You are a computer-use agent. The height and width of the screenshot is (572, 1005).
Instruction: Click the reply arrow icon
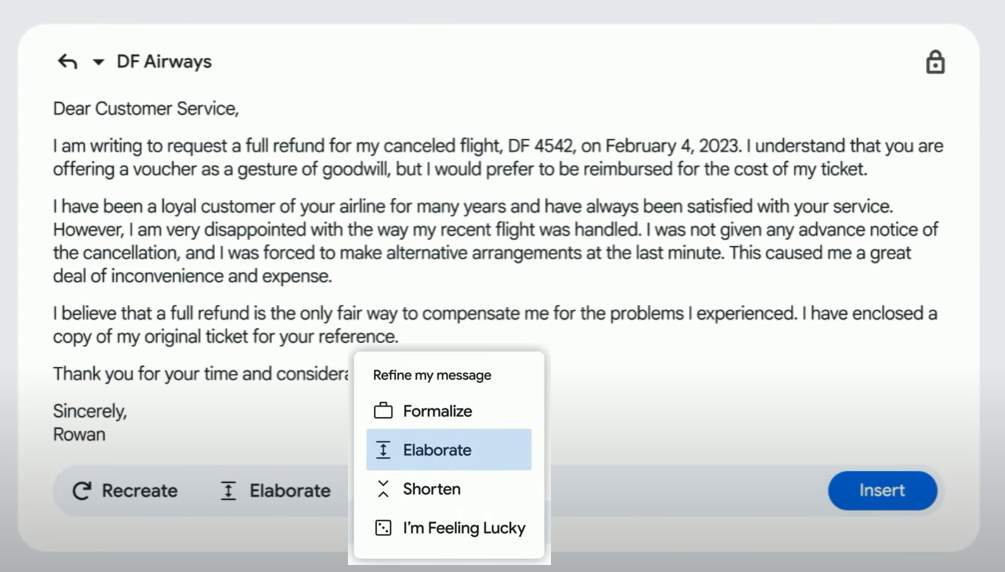pyautogui.click(x=67, y=62)
